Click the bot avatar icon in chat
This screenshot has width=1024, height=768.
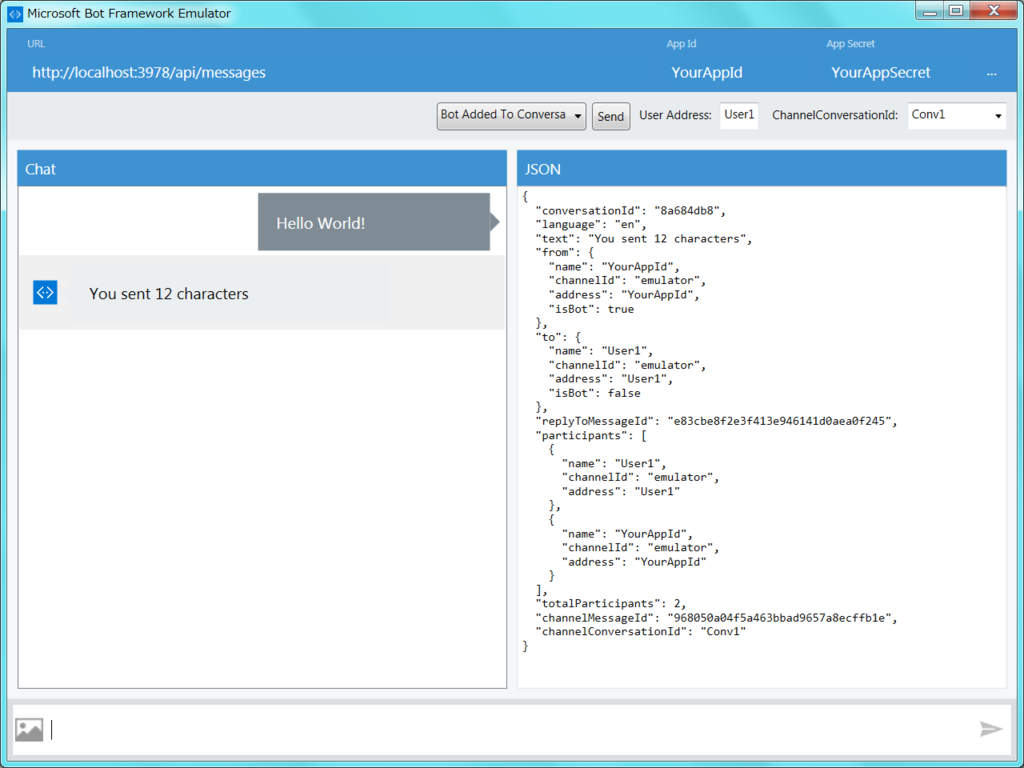click(x=45, y=292)
